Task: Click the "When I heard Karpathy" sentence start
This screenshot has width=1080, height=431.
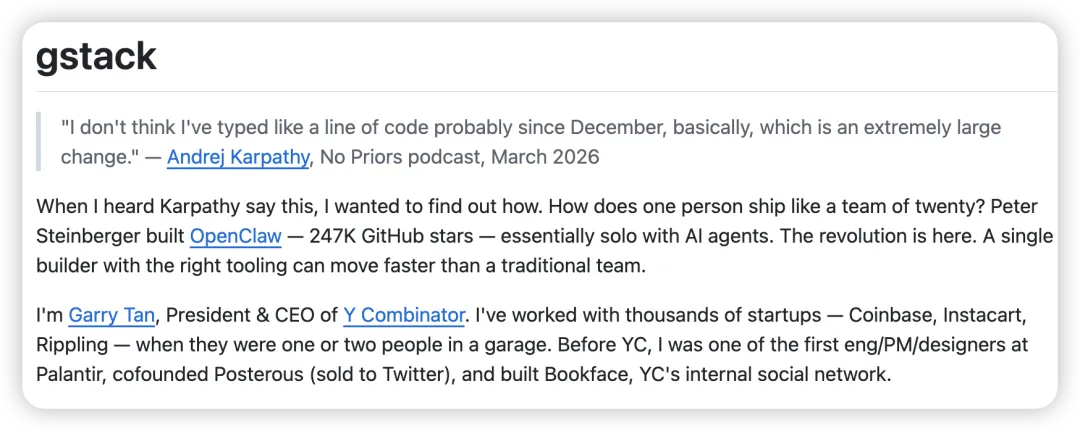Action: click(x=130, y=207)
